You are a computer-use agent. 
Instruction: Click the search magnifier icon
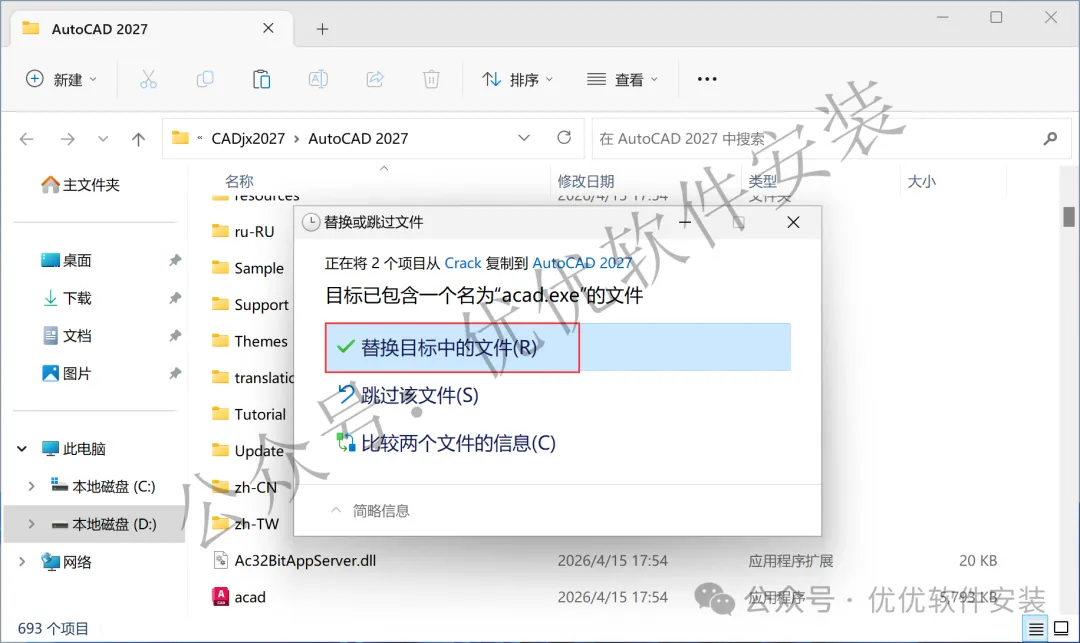tap(1050, 138)
